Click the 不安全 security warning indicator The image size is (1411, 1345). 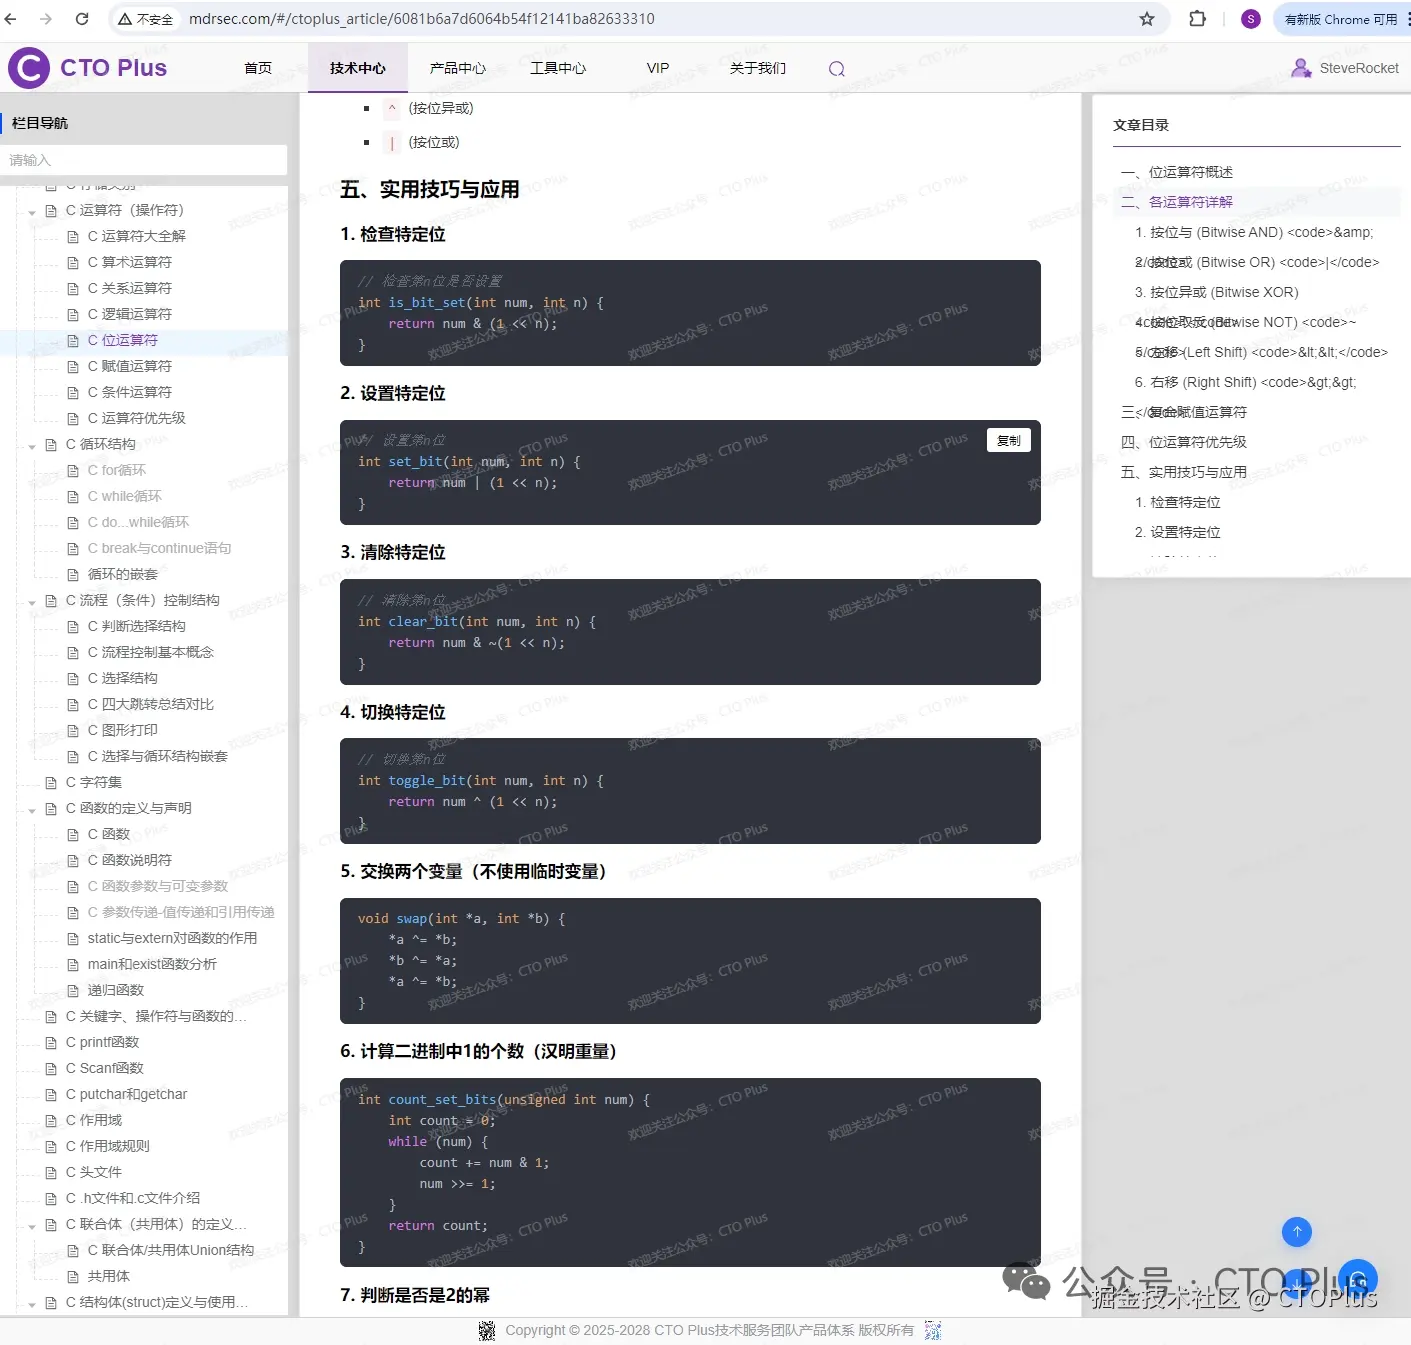[145, 18]
